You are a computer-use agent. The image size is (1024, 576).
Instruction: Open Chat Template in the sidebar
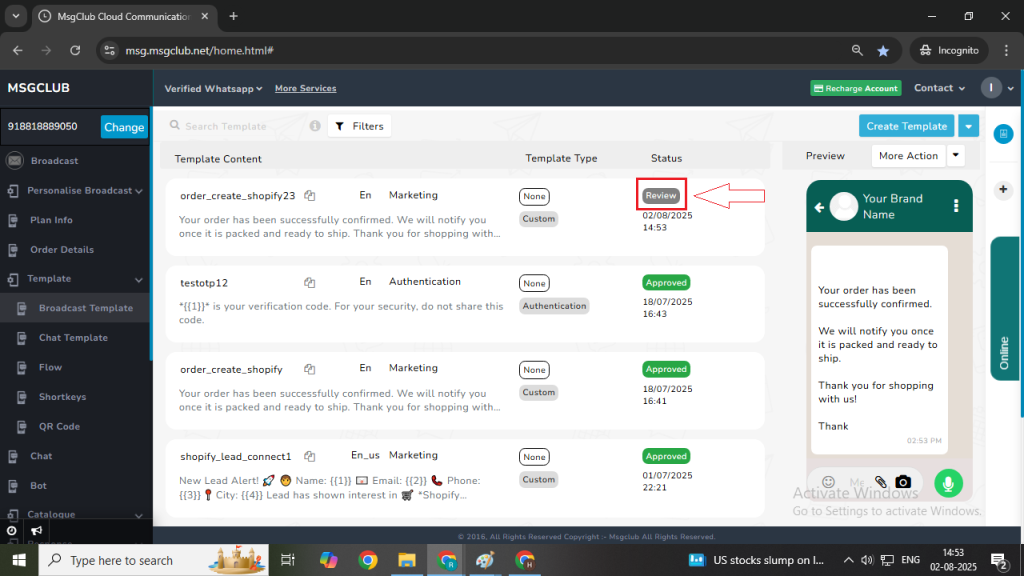pyautogui.click(x=73, y=338)
